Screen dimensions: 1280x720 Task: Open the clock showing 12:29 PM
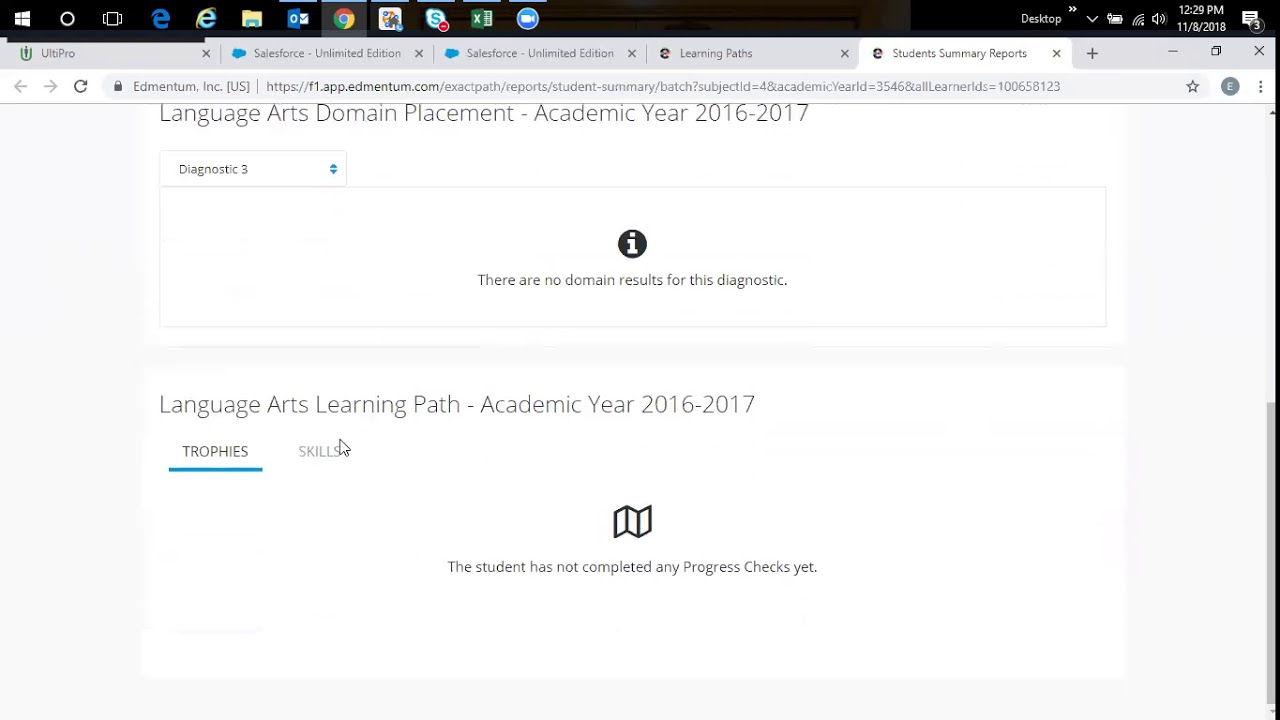coord(1201,18)
